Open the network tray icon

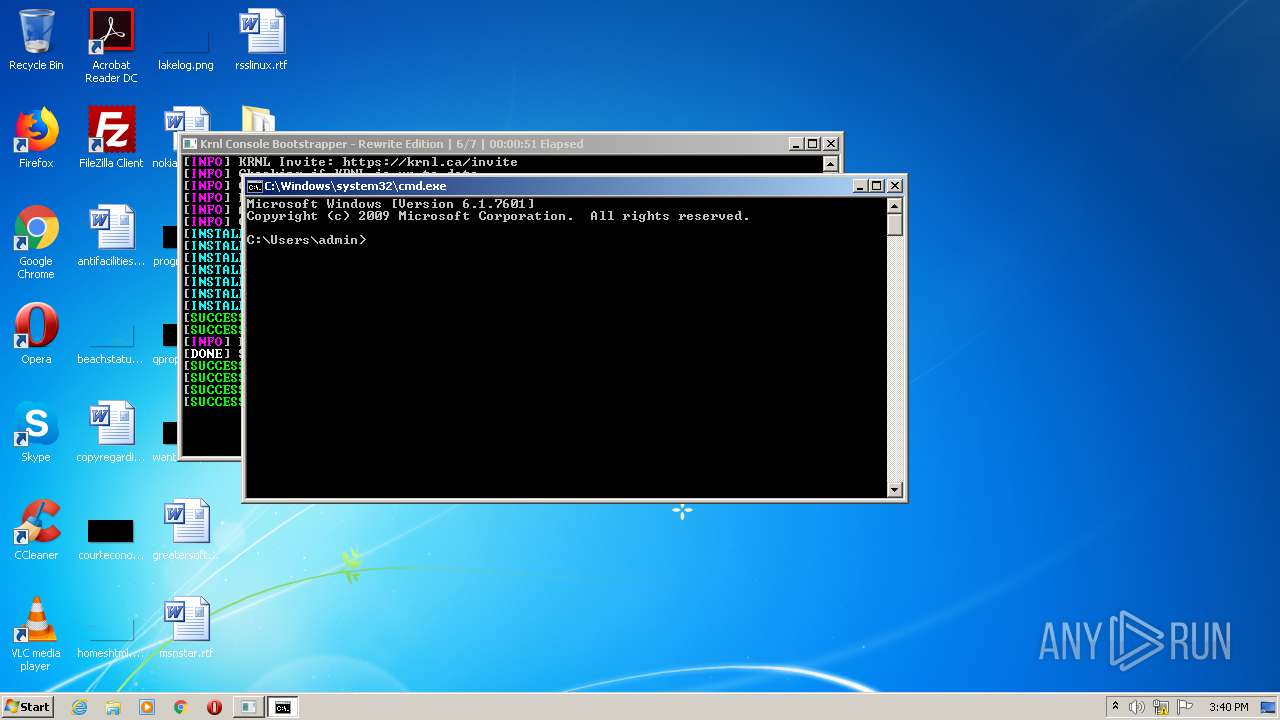point(1161,707)
